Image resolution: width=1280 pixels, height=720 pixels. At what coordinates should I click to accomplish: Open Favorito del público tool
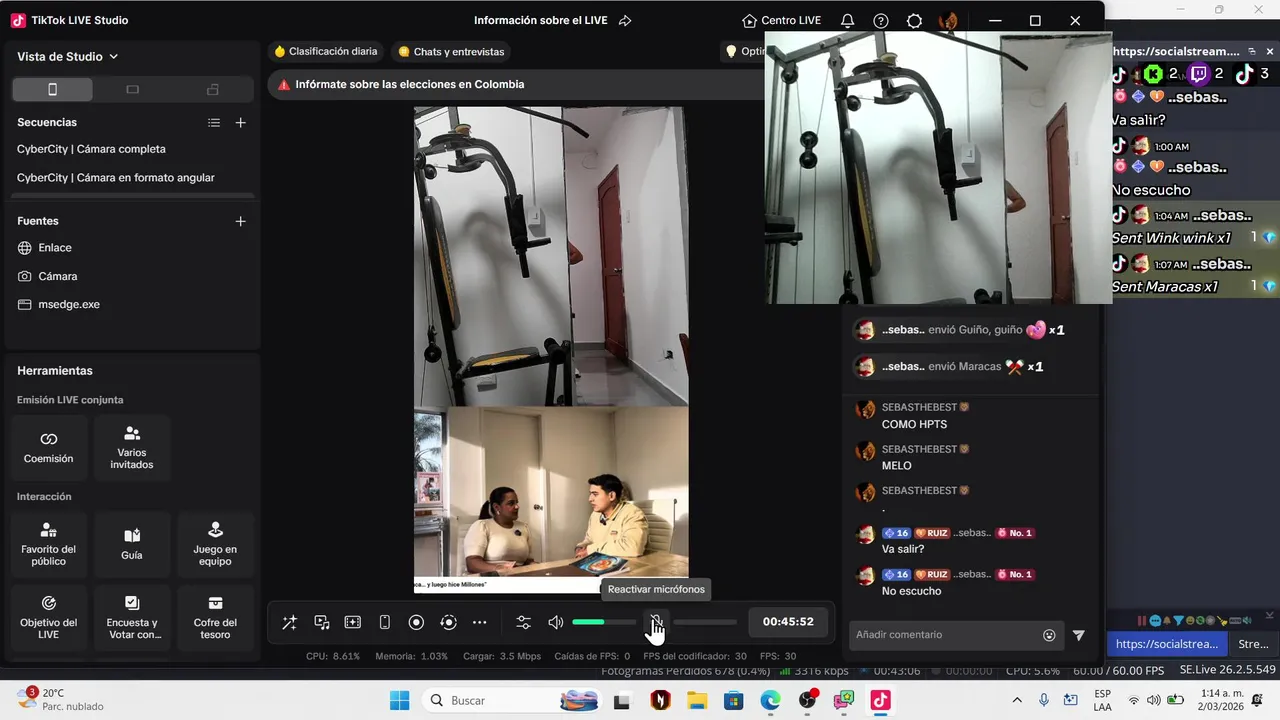click(x=49, y=544)
